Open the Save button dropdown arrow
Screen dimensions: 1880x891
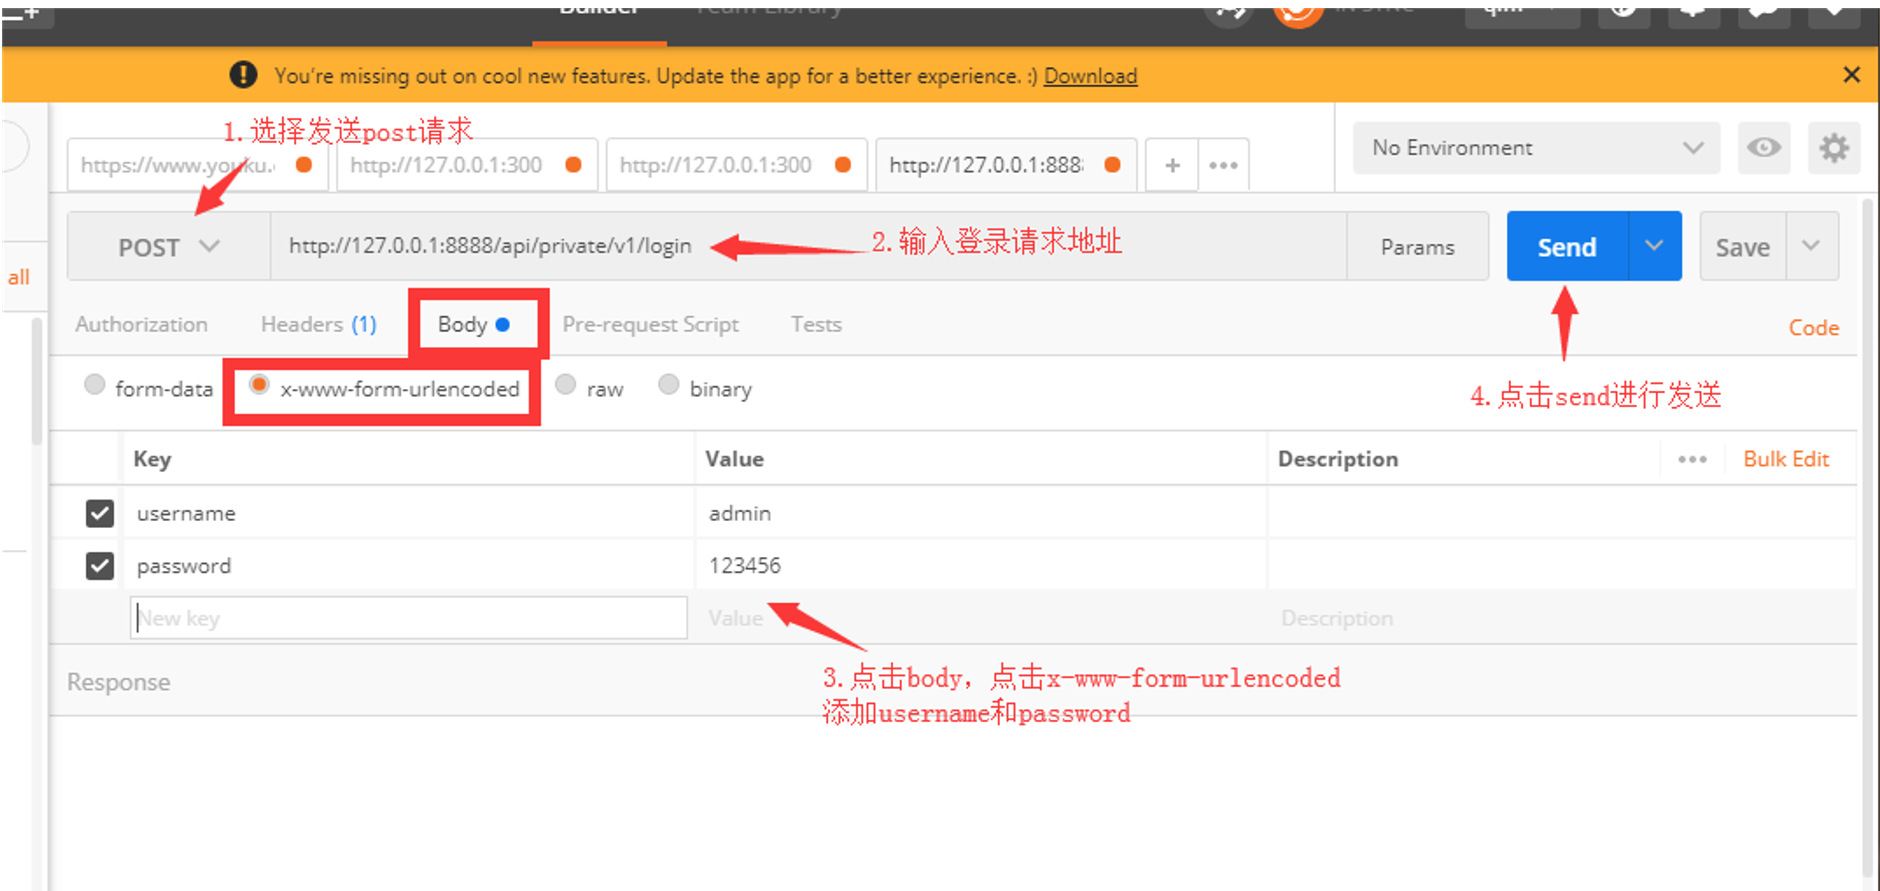coord(1812,246)
